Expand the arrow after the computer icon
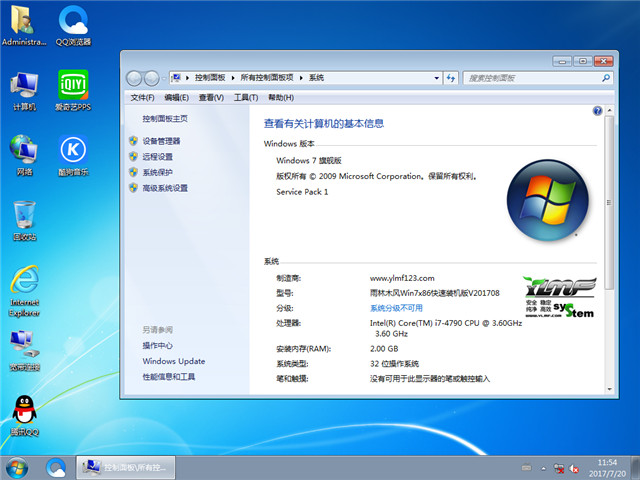Image resolution: width=640 pixels, height=480 pixels. 187,78
